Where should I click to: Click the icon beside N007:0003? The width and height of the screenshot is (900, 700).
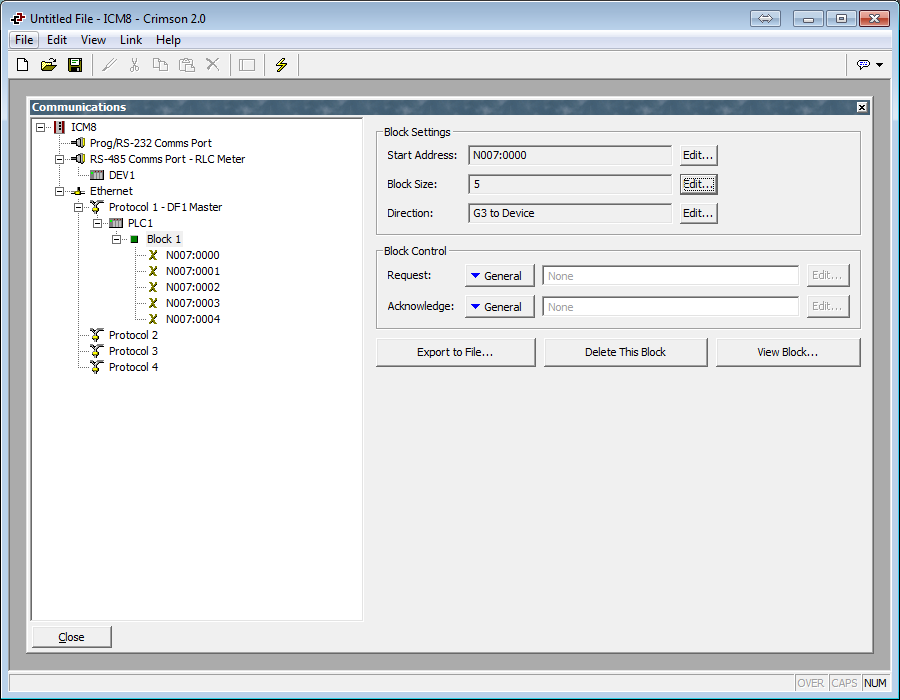(x=153, y=304)
